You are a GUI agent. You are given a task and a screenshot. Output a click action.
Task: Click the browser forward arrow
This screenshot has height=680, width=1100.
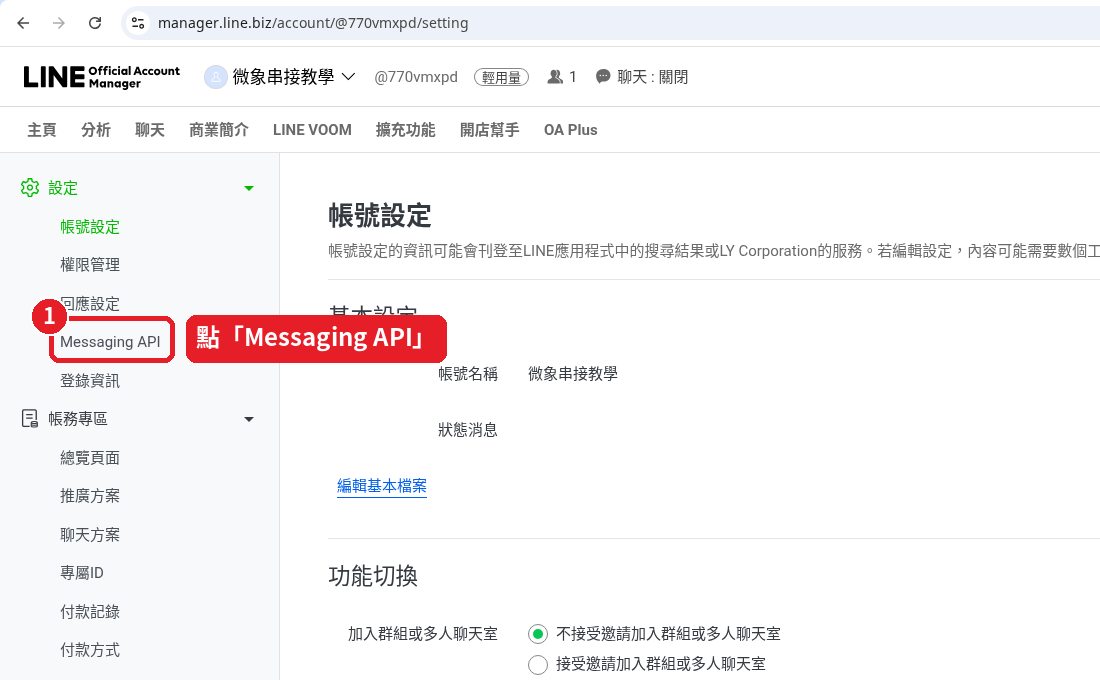point(59,23)
